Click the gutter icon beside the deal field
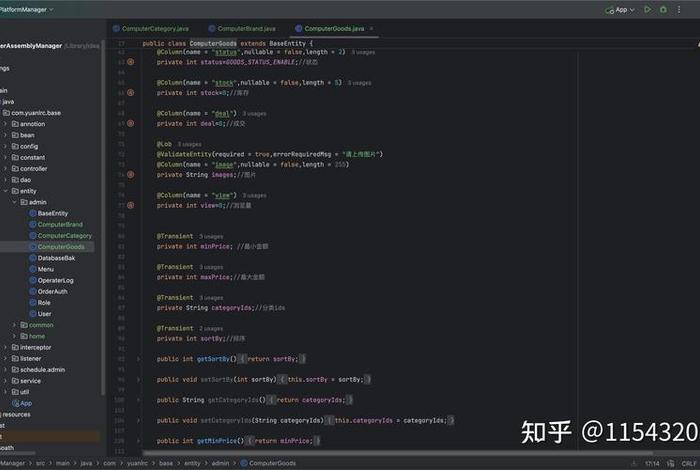The image size is (700, 470). click(130, 123)
